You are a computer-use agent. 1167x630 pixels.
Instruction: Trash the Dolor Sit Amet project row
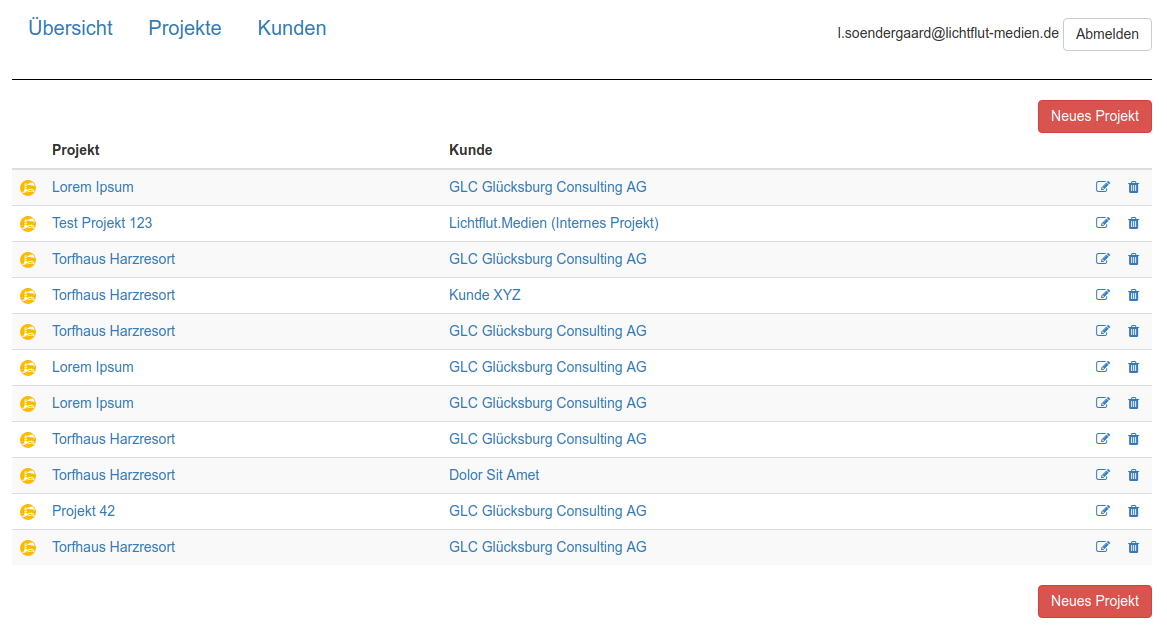(x=1133, y=475)
